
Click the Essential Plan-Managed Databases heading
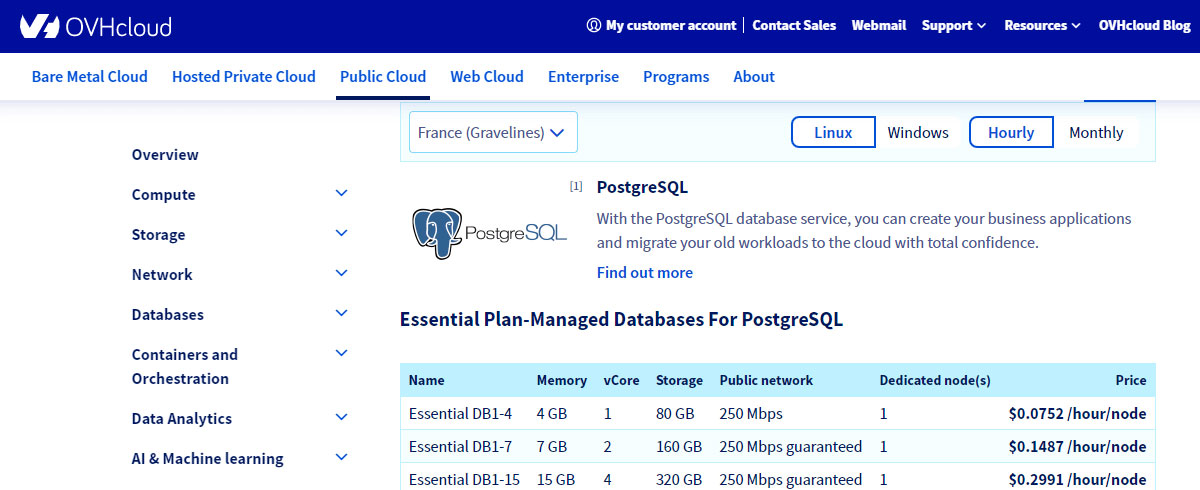pos(621,320)
